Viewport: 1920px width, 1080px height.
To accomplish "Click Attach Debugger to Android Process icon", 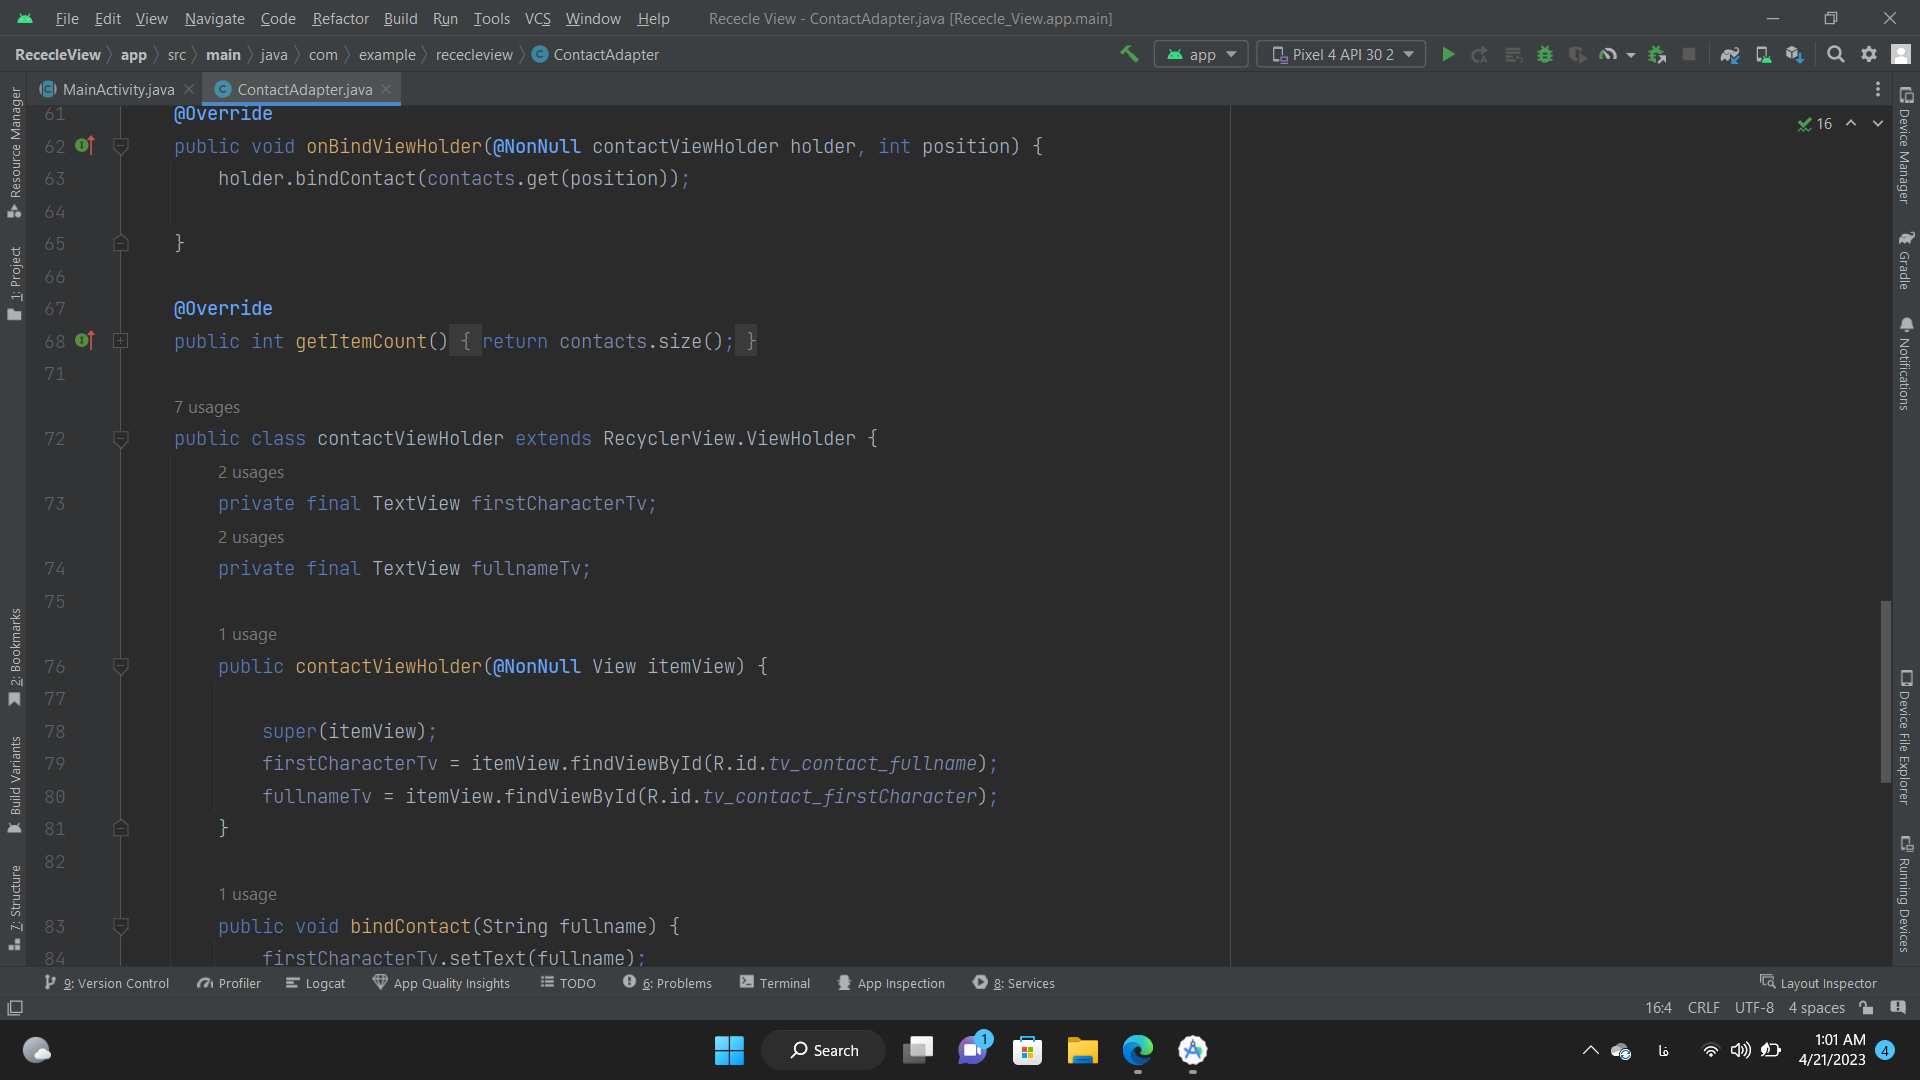I will tap(1657, 54).
